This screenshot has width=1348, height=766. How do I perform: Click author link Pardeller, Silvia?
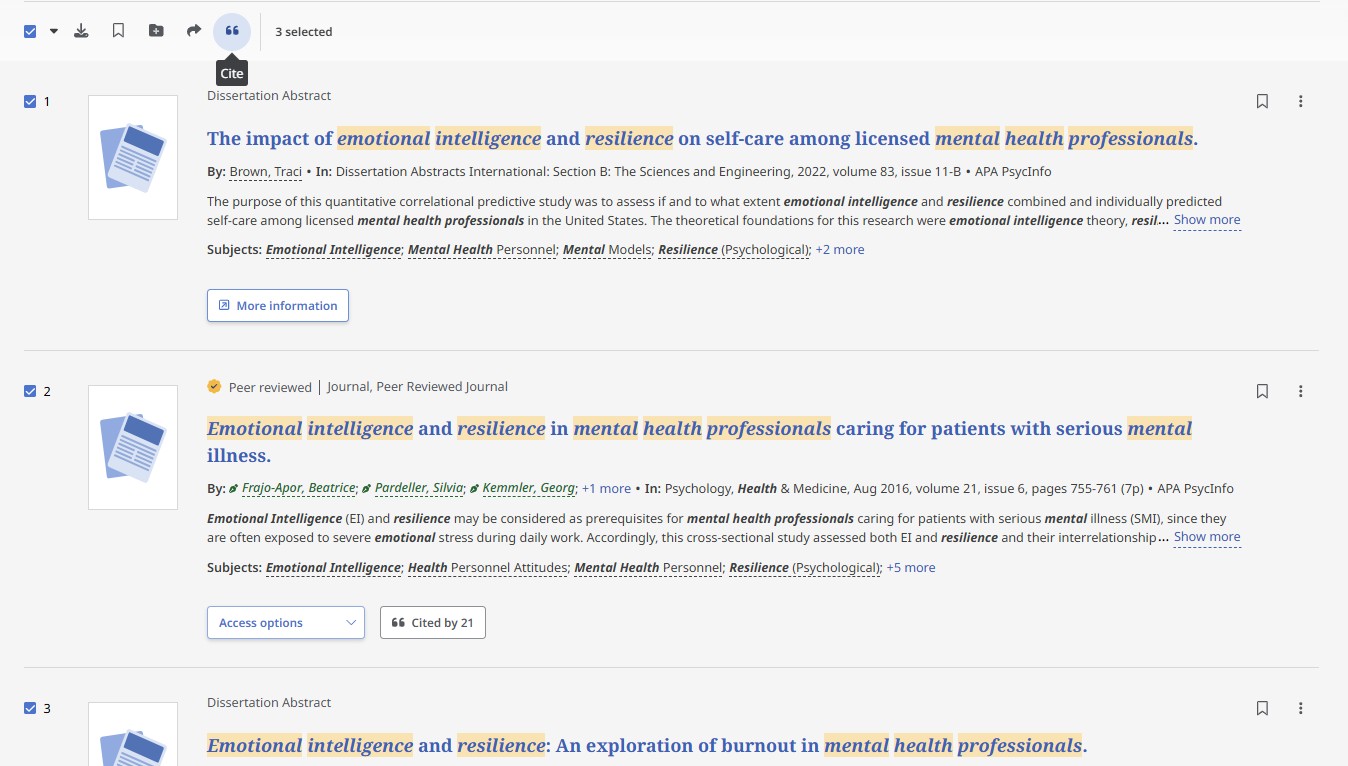(x=419, y=489)
